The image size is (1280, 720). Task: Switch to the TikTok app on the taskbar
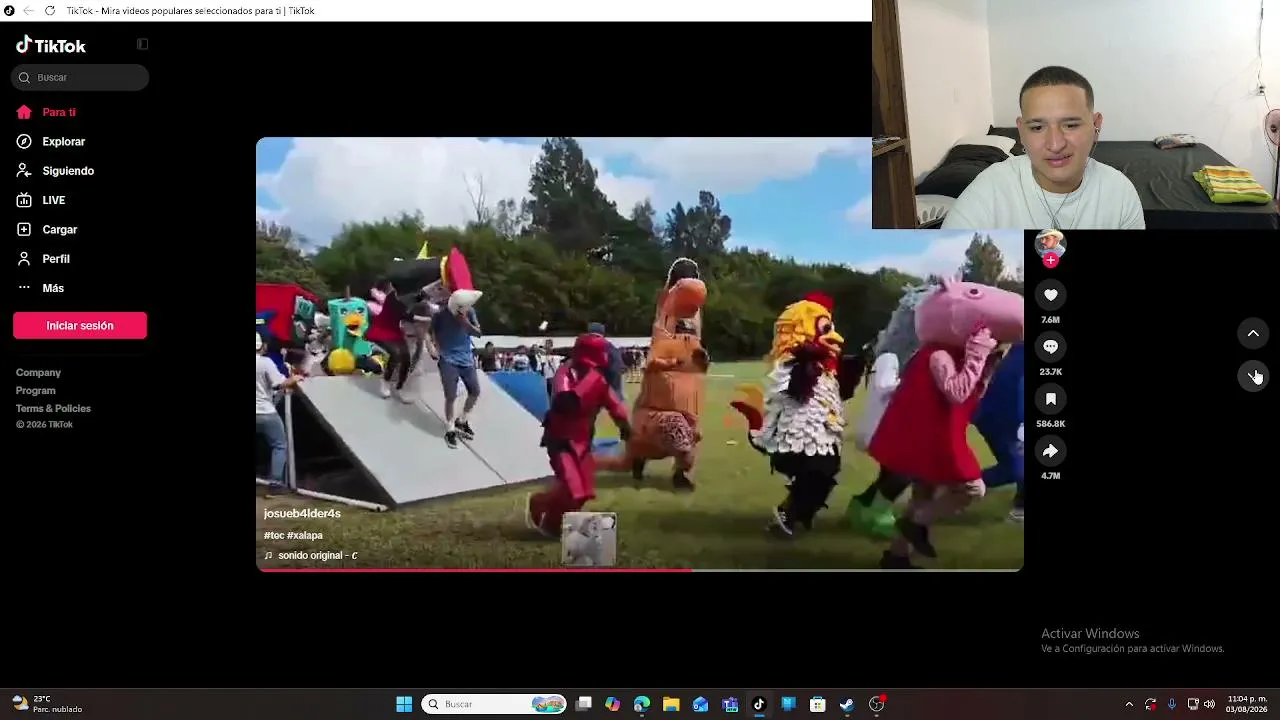click(759, 704)
